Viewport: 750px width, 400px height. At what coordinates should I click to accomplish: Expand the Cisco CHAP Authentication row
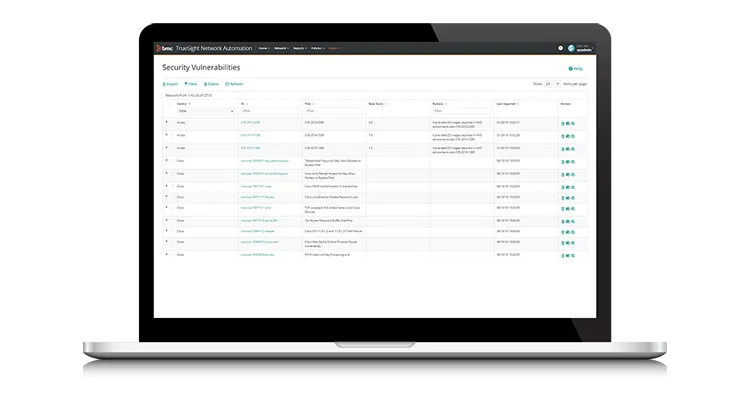(166, 186)
